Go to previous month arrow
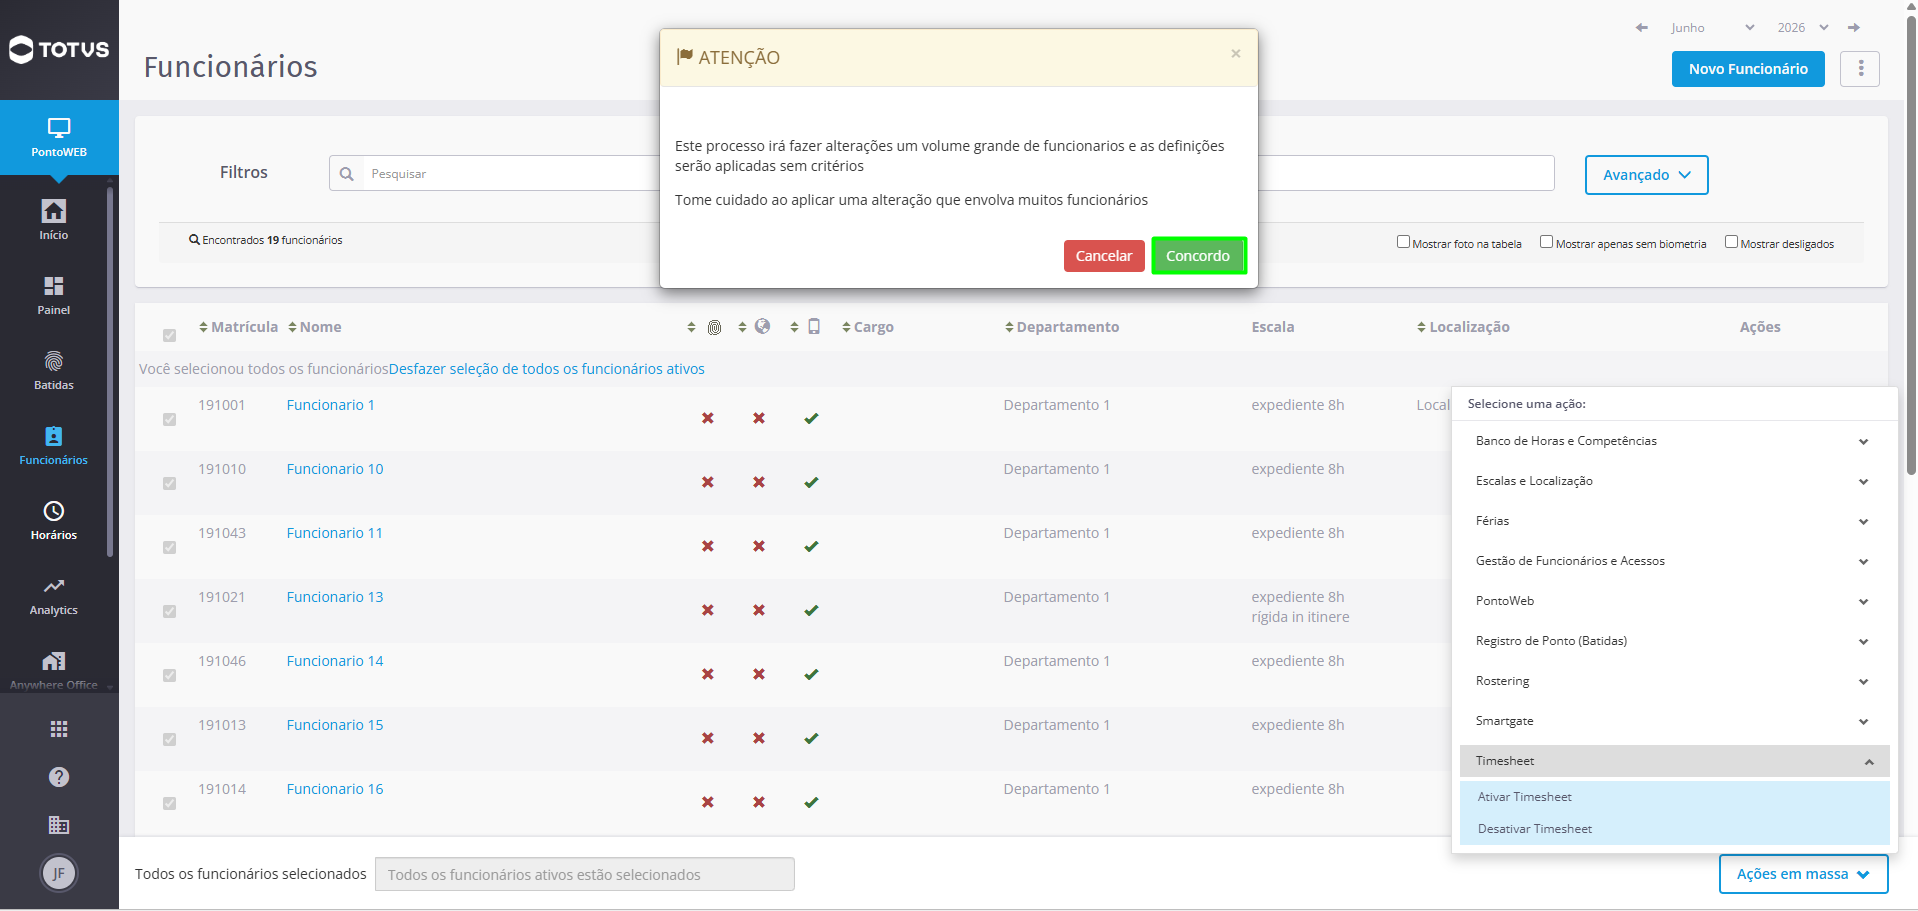The height and width of the screenshot is (911, 1918). click(x=1642, y=28)
